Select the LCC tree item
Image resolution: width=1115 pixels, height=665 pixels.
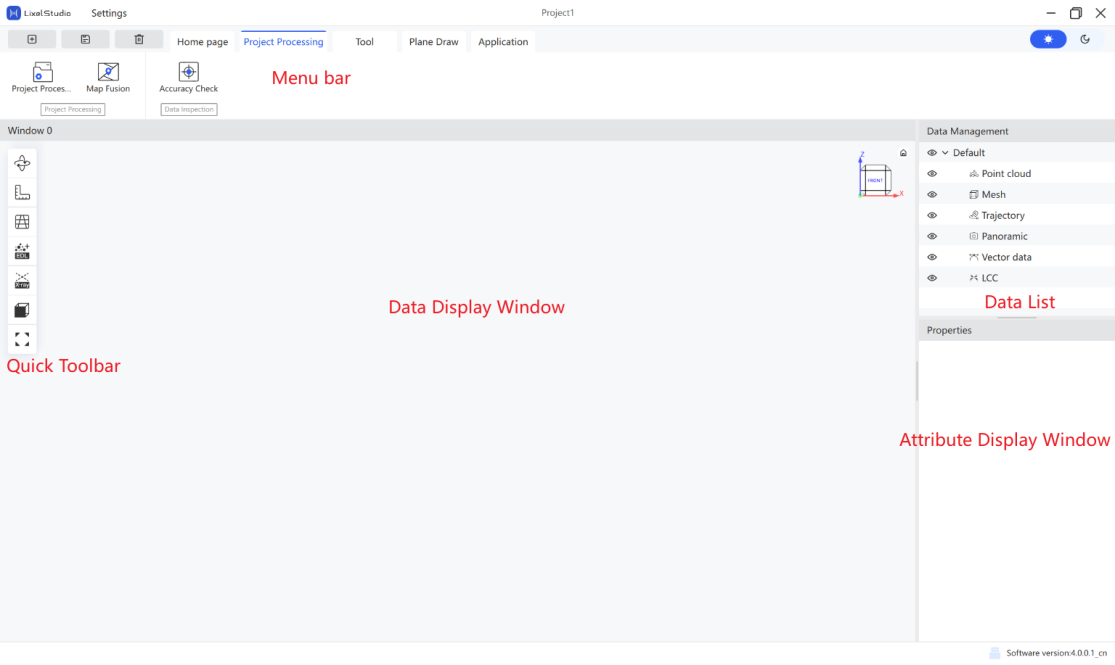989,278
